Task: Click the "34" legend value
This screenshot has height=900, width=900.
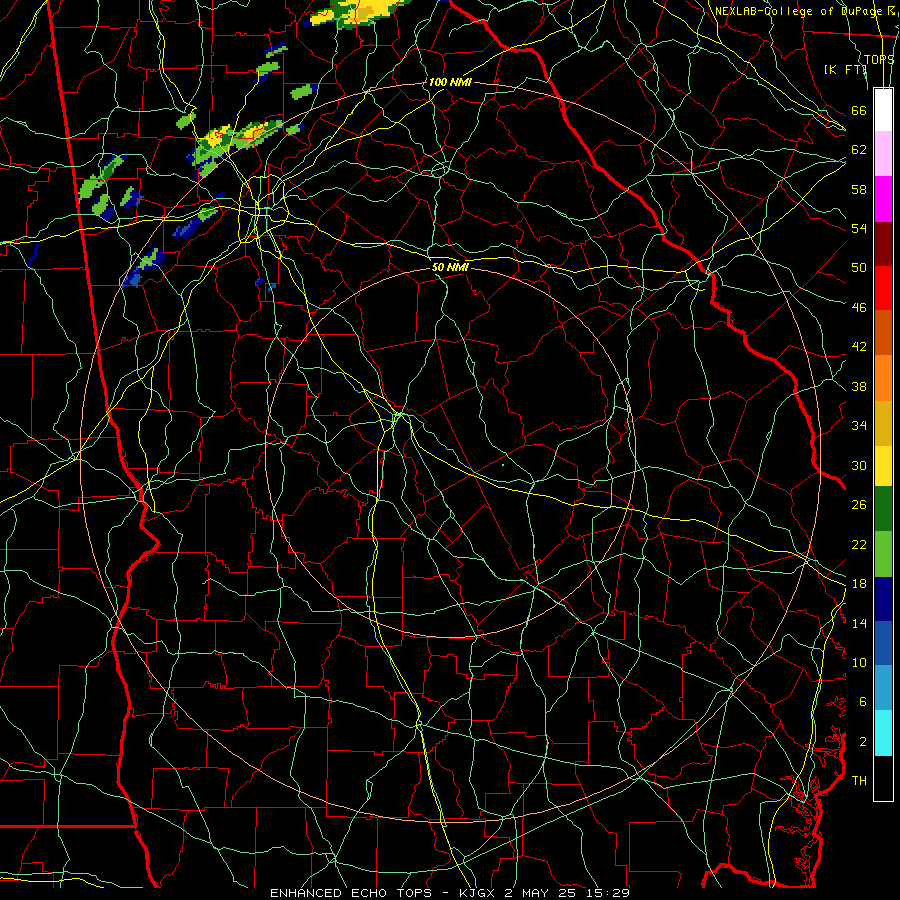Action: click(x=859, y=426)
